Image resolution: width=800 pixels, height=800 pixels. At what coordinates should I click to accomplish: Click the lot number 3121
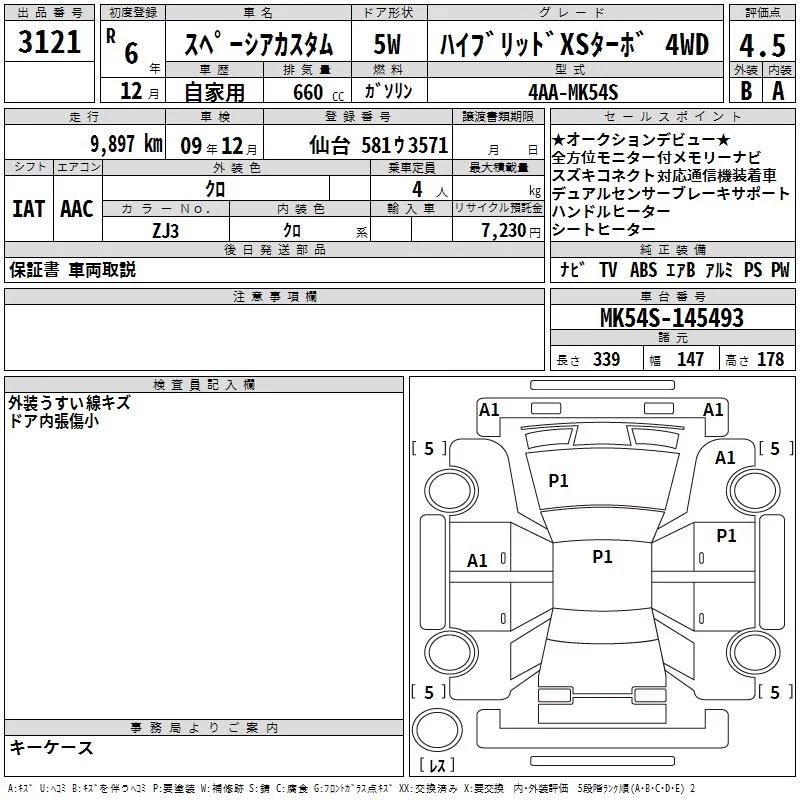coord(50,43)
